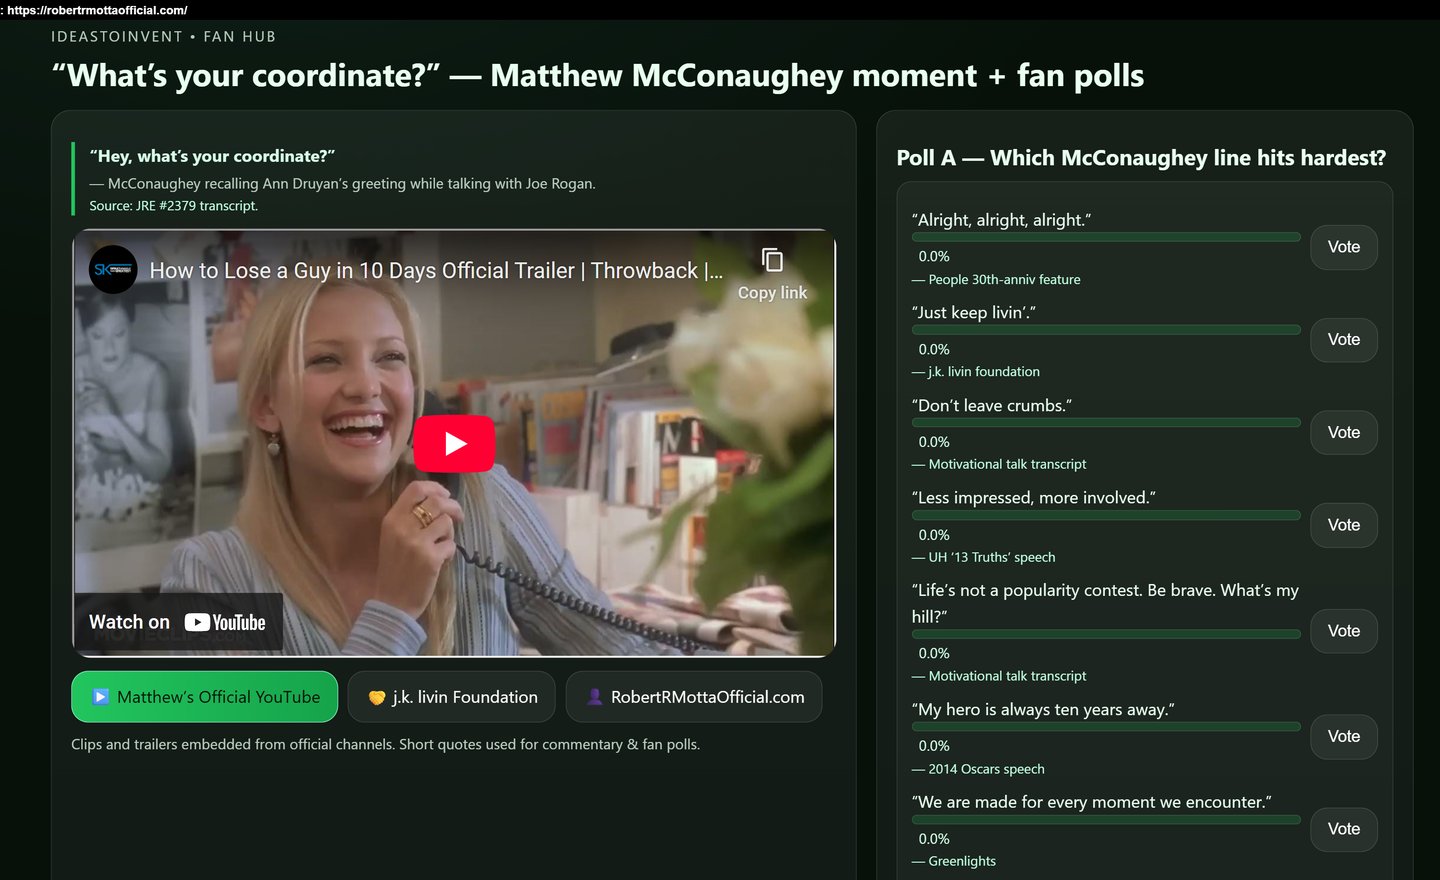The width and height of the screenshot is (1440, 880).
Task: Click the progress bar under "Alright, alright, alright."
Action: 1106,237
